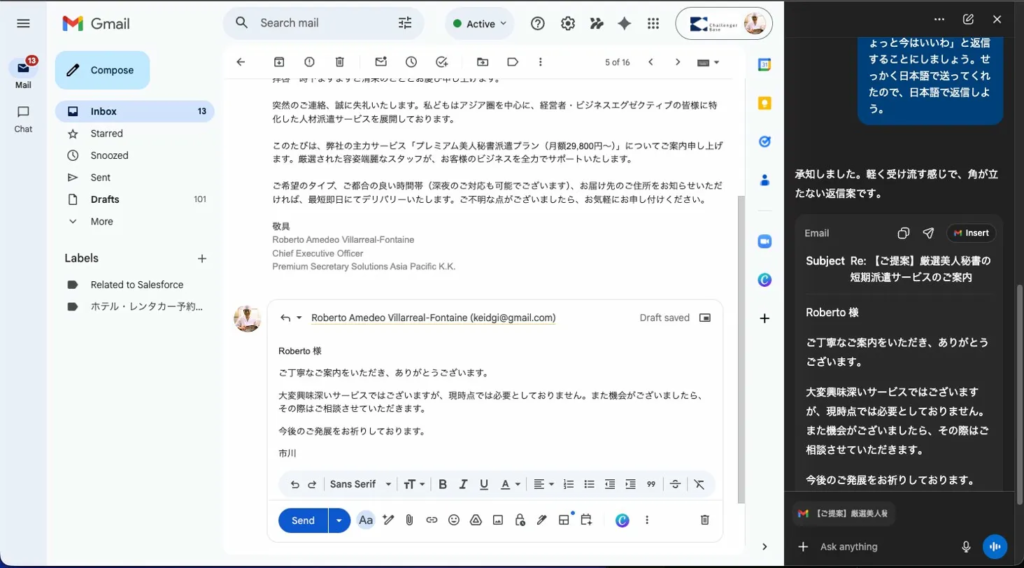The height and width of the screenshot is (568, 1024).
Task: Click the Compose button
Action: tap(102, 70)
